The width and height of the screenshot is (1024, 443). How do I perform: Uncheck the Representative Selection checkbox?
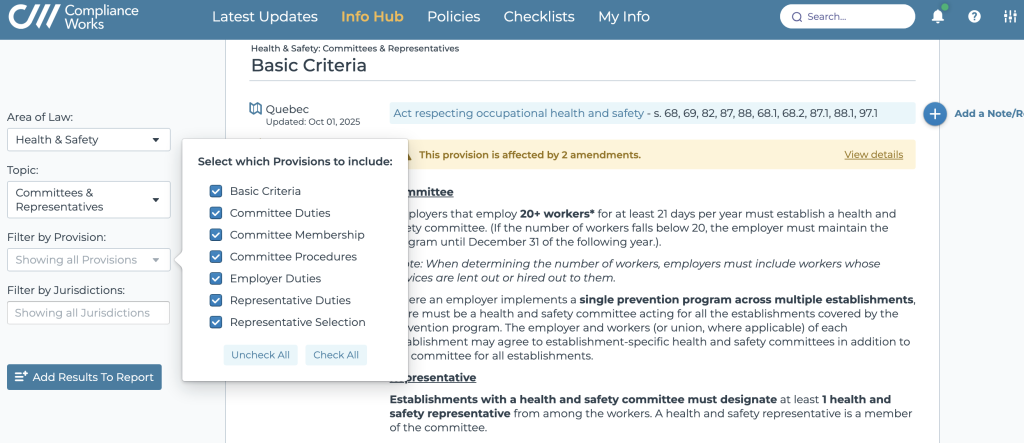click(215, 322)
